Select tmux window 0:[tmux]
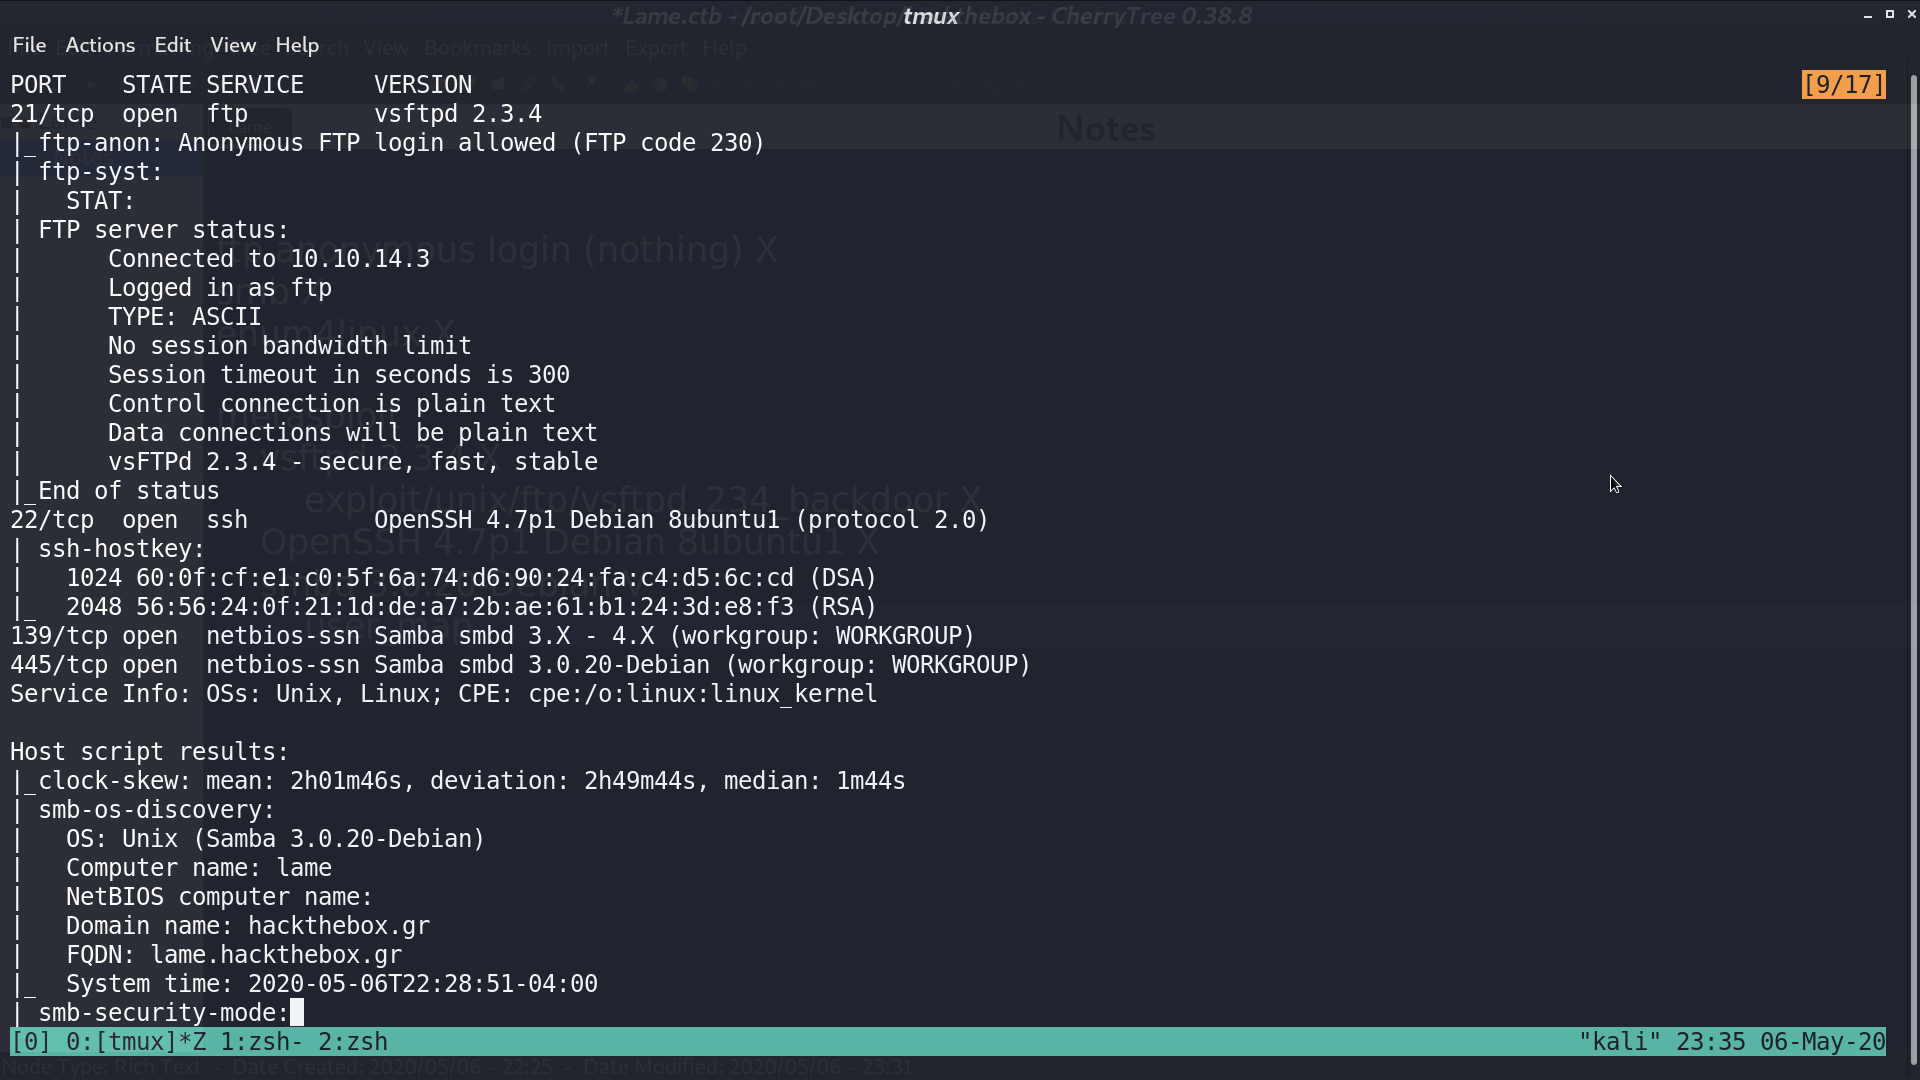Viewport: 1920px width, 1080px height. (136, 1042)
